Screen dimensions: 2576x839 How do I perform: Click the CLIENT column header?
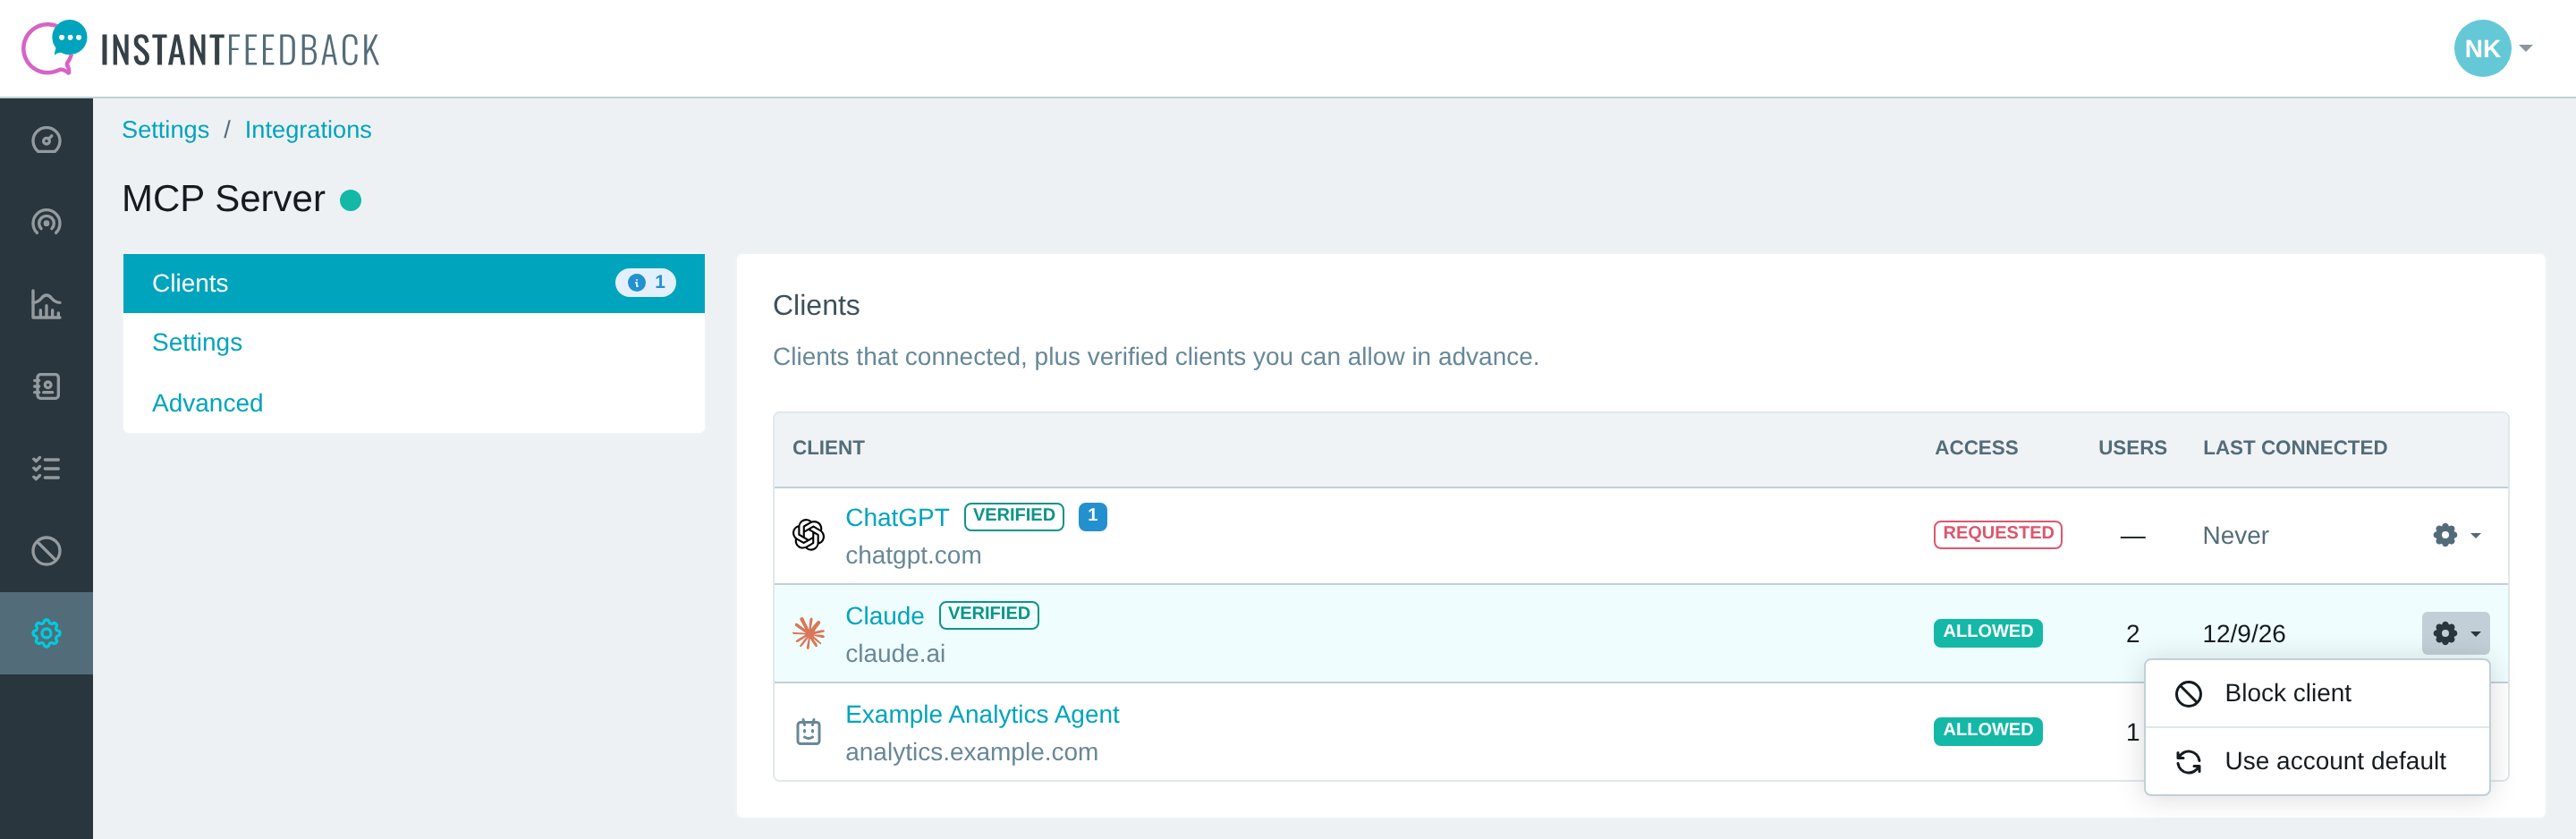[828, 448]
